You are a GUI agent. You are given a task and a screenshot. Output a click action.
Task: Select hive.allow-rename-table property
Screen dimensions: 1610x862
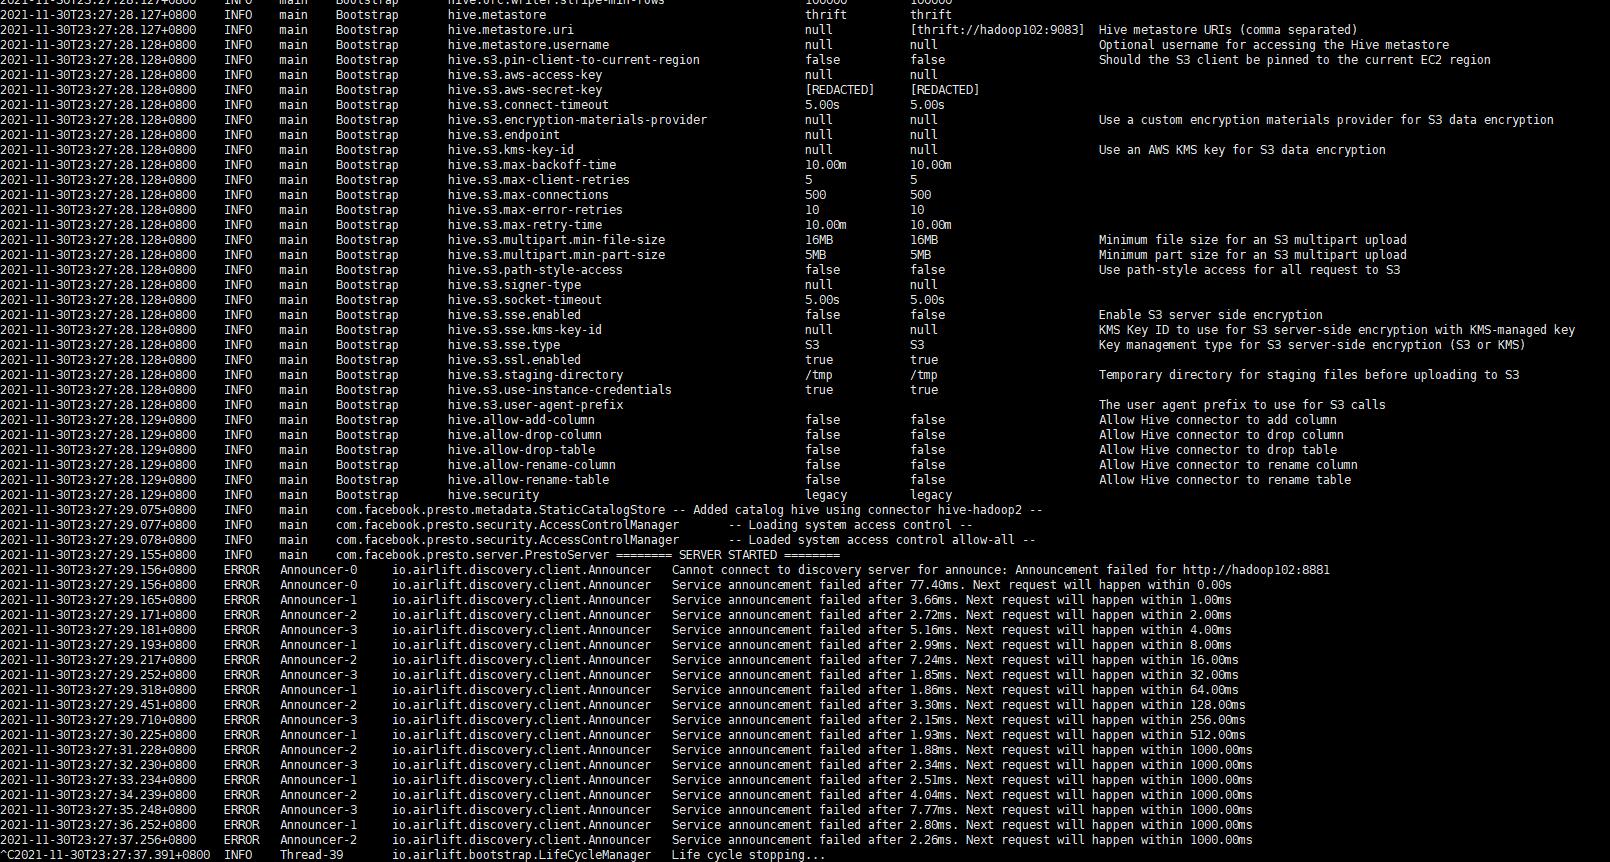[528, 480]
